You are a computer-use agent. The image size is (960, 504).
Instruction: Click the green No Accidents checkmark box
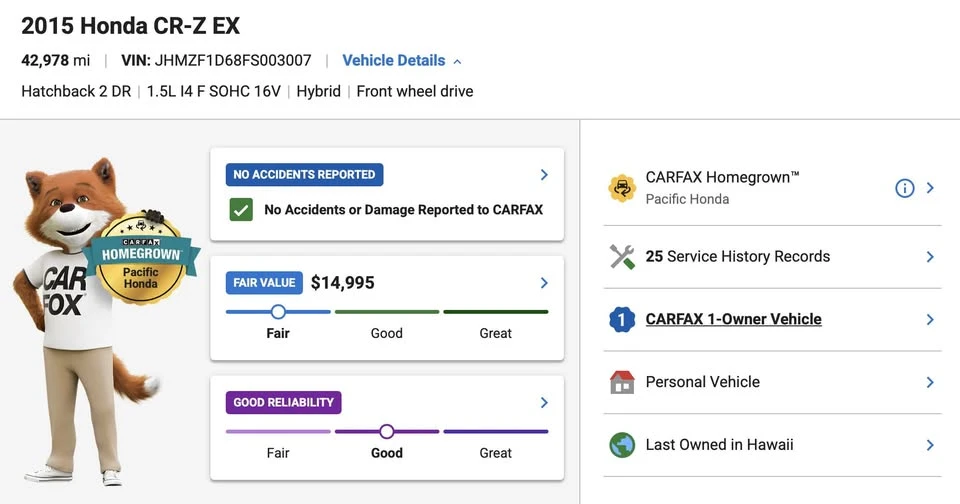click(x=241, y=210)
